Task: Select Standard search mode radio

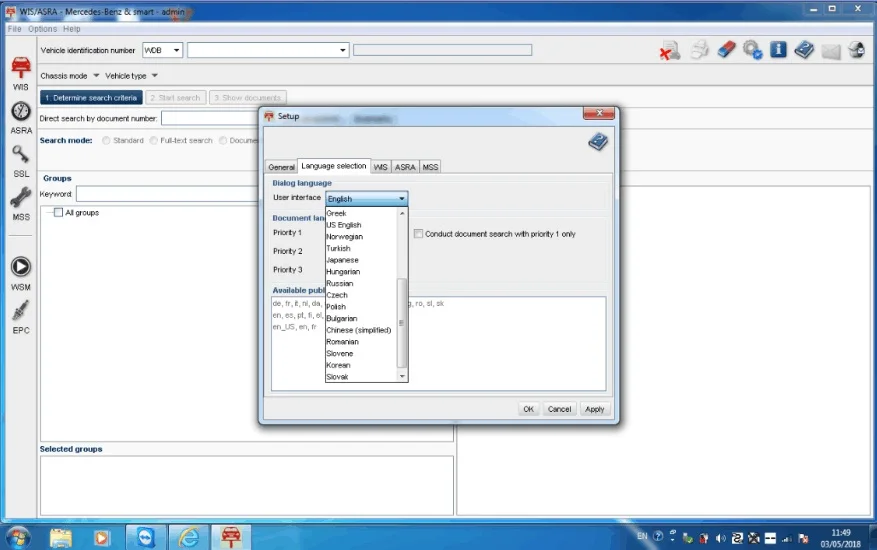Action: pos(106,140)
